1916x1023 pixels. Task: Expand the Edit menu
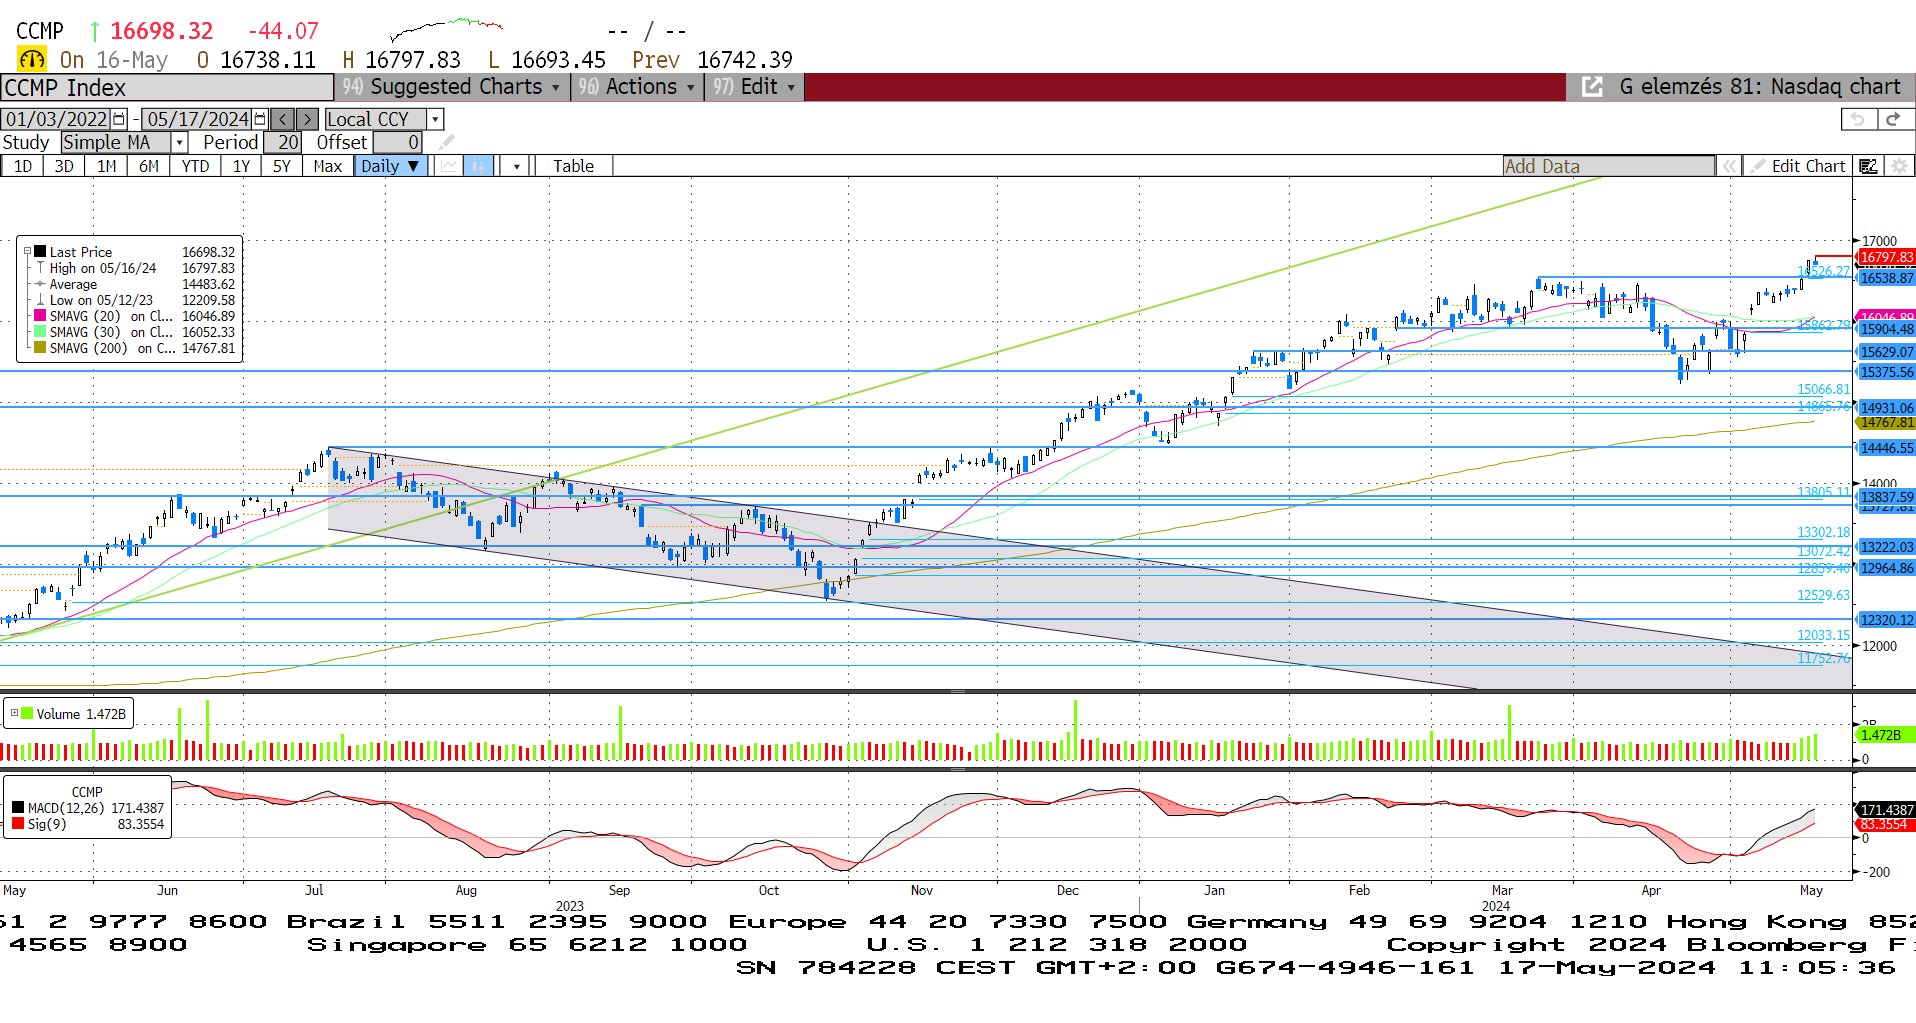pos(755,87)
